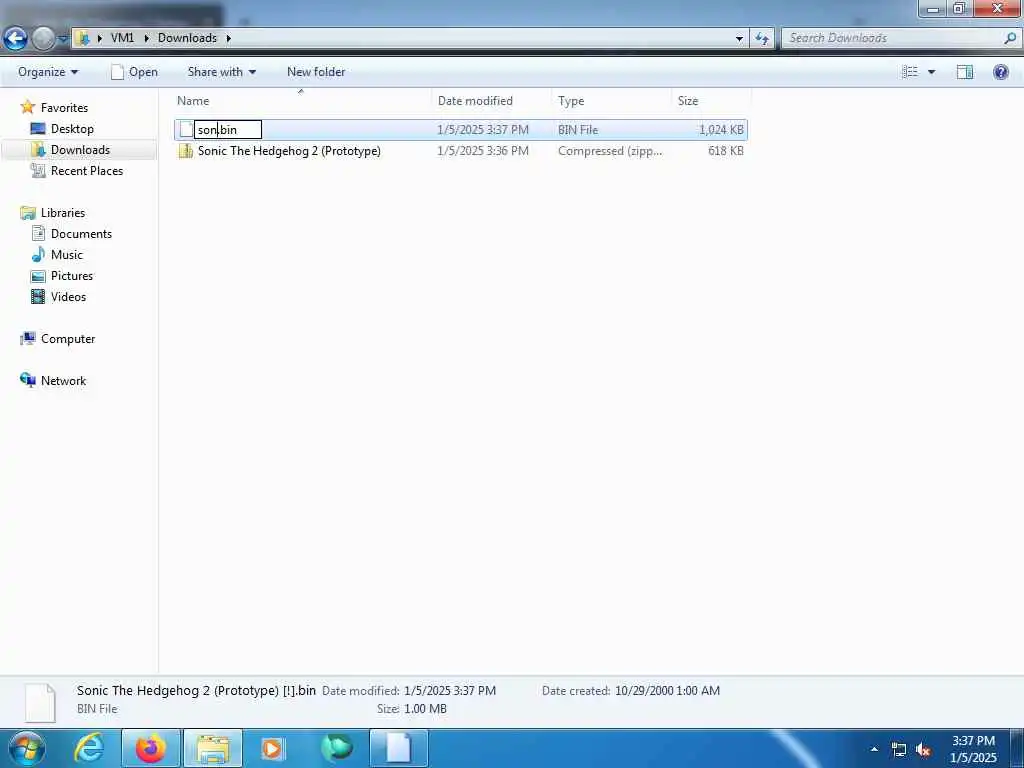The image size is (1024, 768).
Task: Click the folder icon in address bar
Action: (84, 38)
